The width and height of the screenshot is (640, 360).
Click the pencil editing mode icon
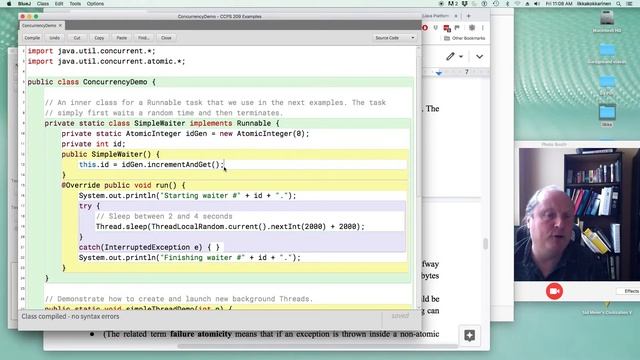point(450,56)
